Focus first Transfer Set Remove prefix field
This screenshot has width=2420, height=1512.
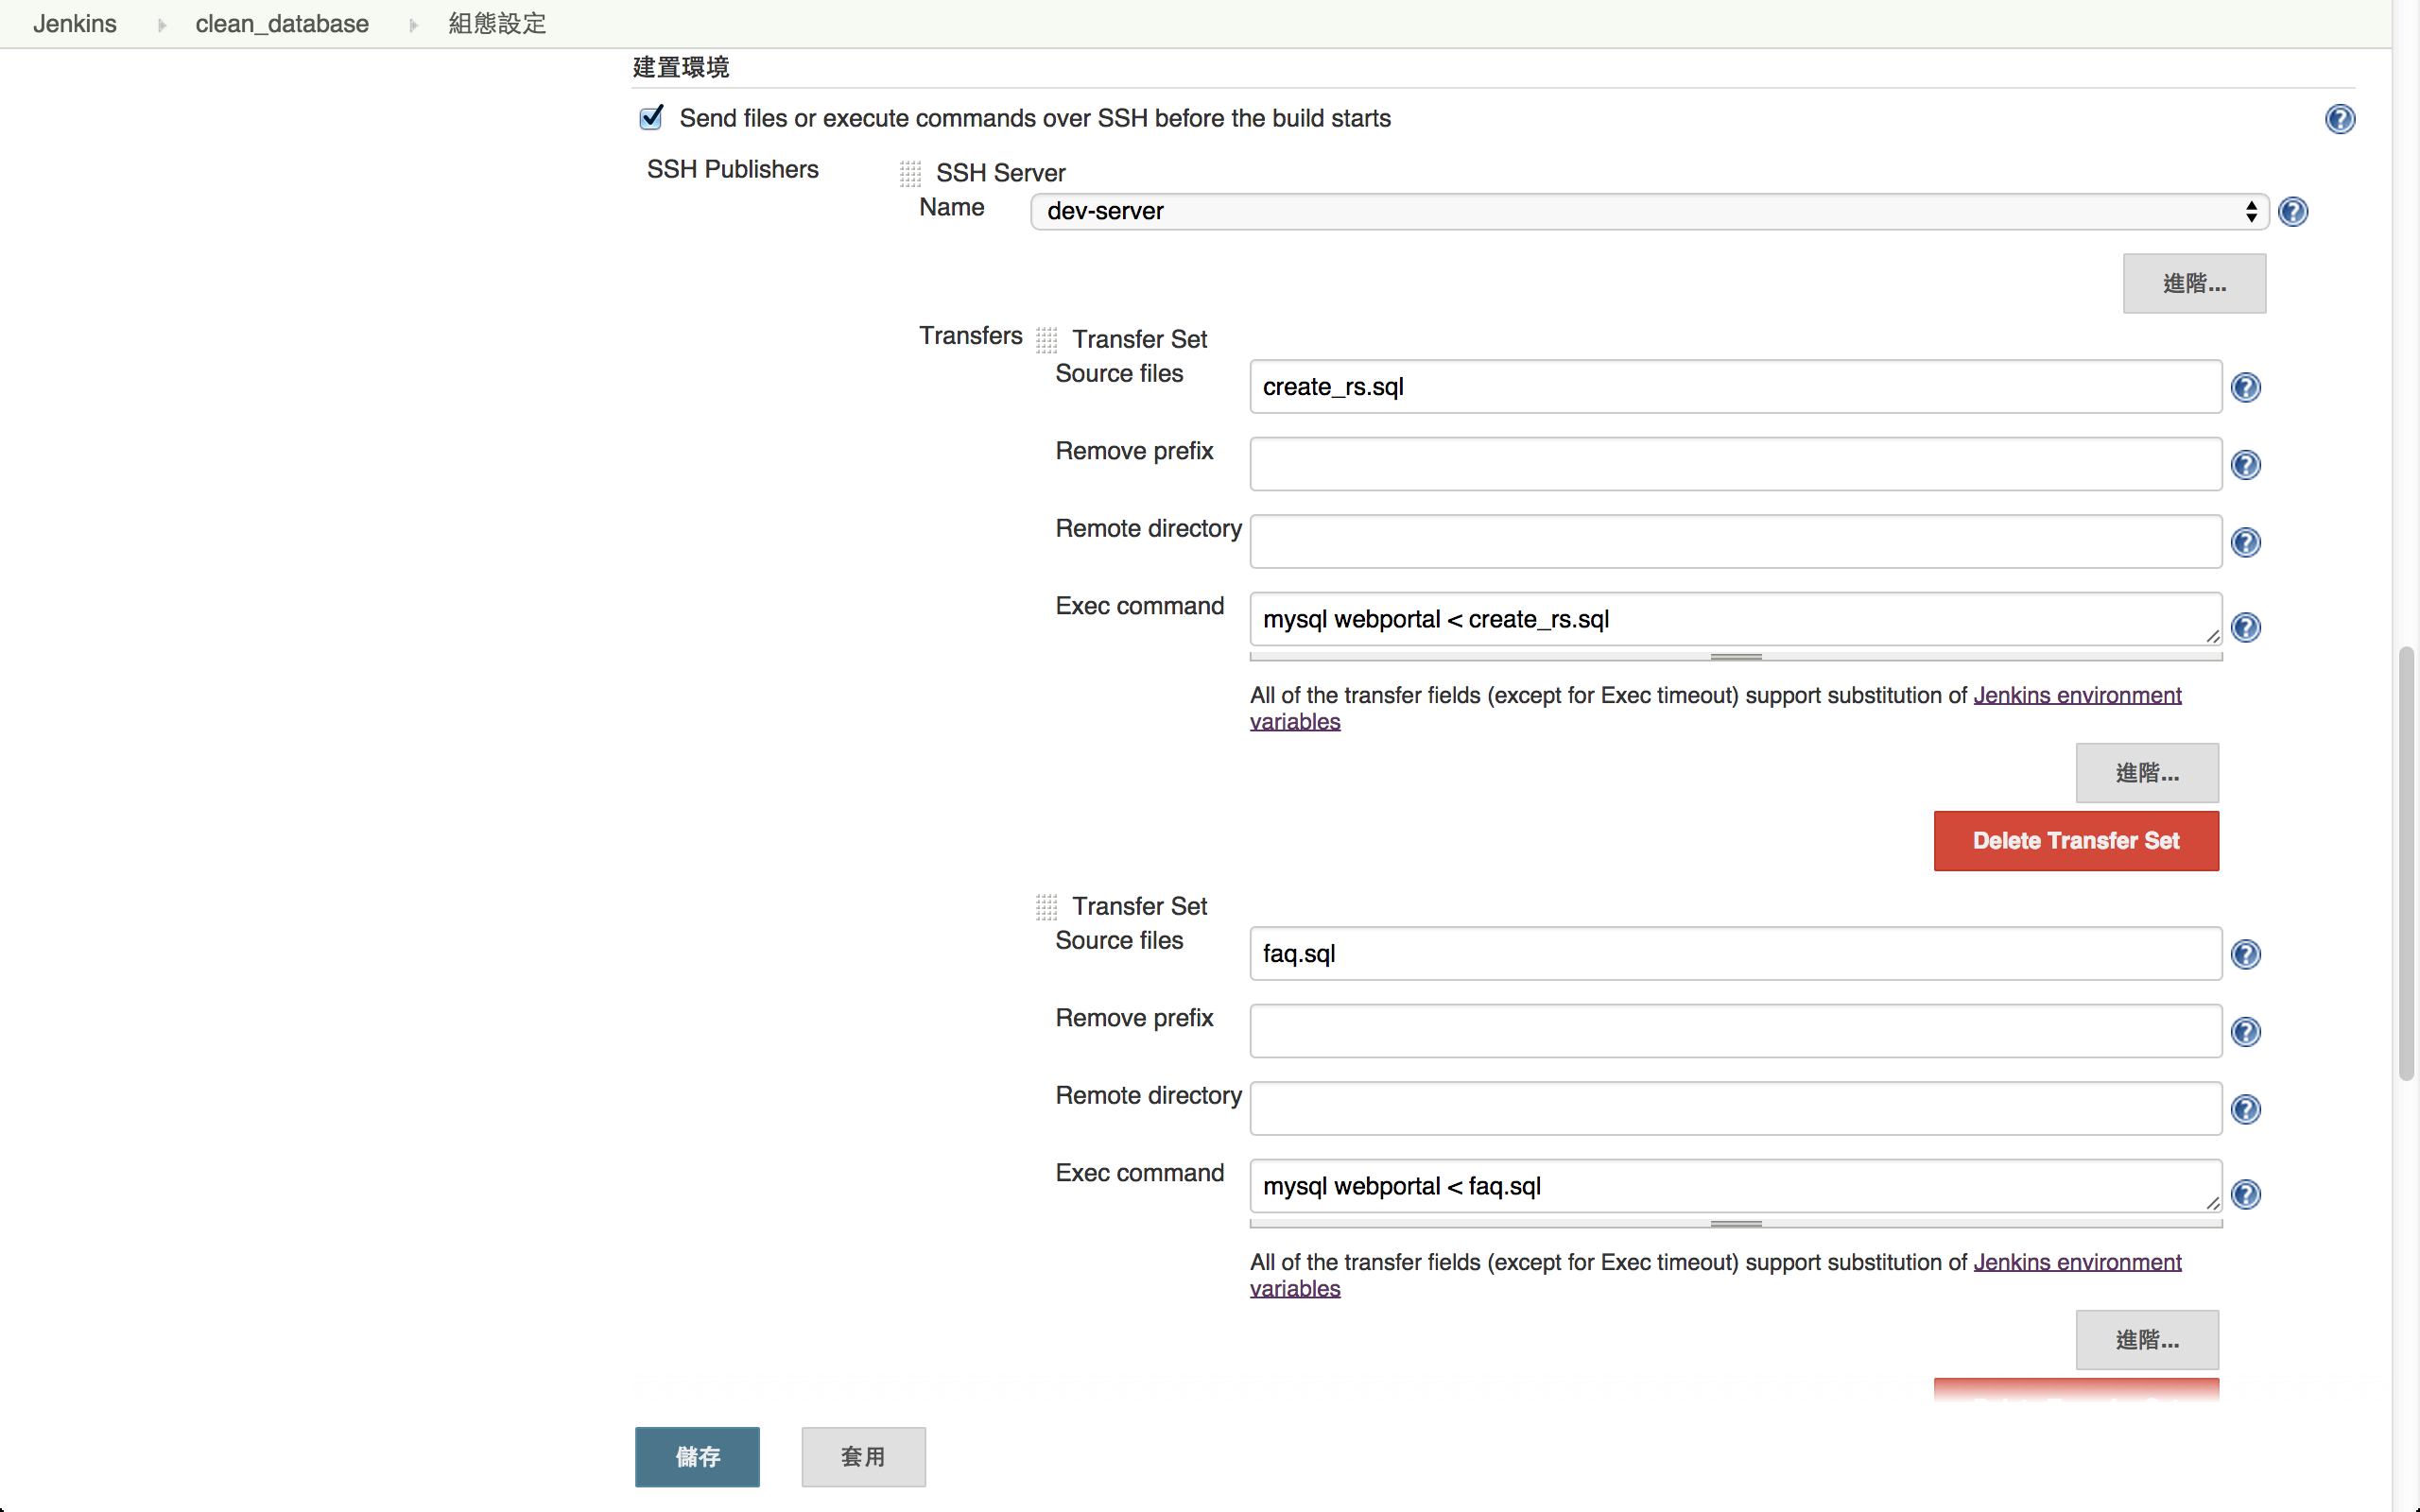click(x=1736, y=464)
